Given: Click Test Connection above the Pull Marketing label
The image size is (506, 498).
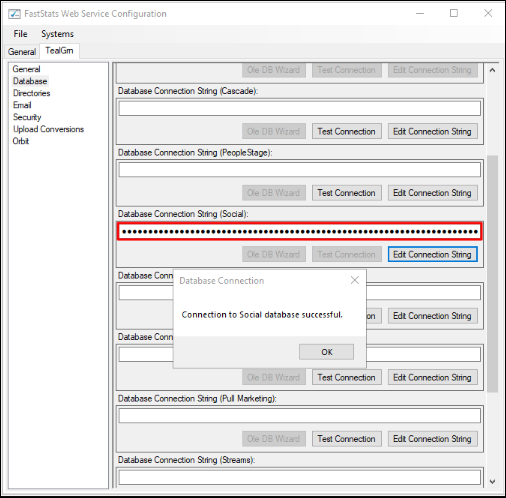Looking at the screenshot, I should [x=347, y=377].
